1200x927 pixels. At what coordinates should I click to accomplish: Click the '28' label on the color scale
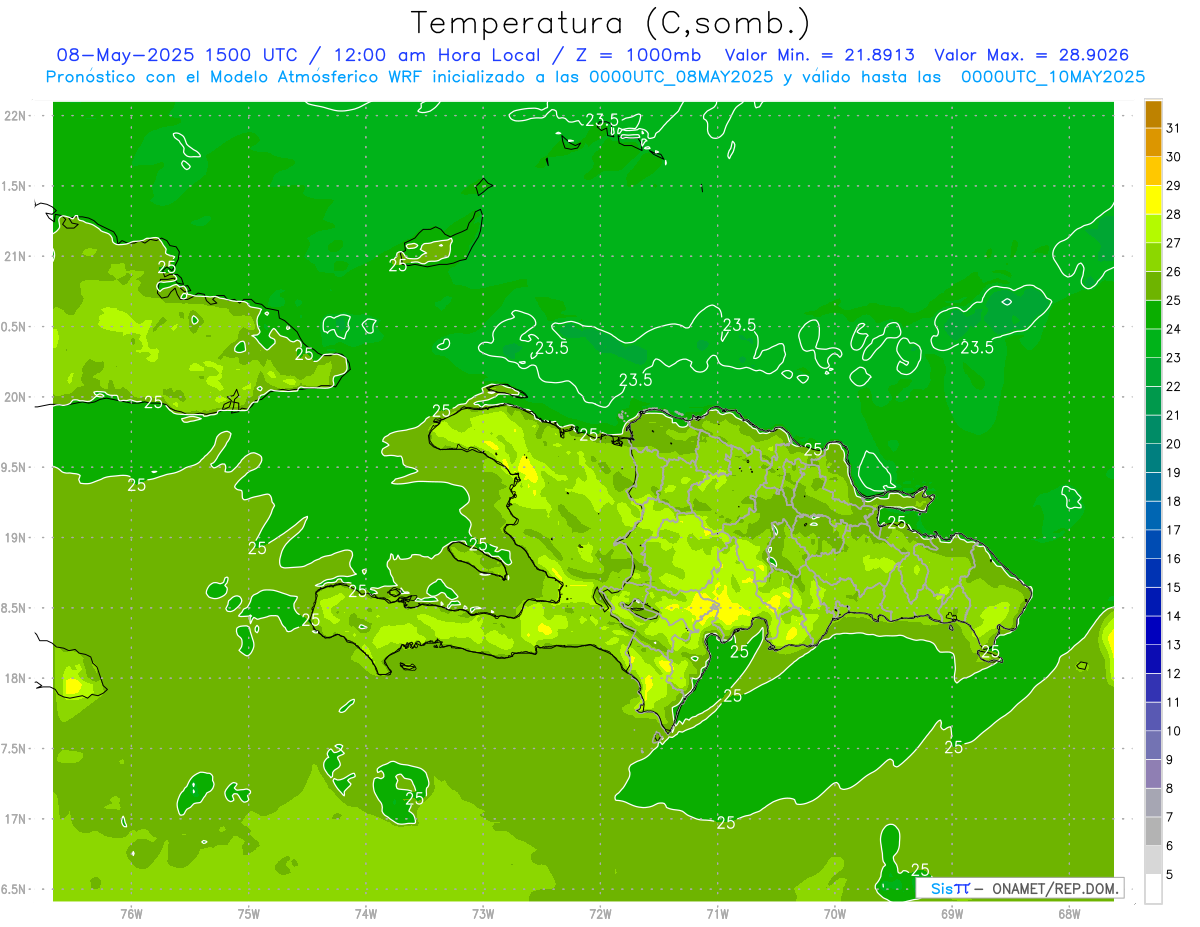tap(1173, 214)
